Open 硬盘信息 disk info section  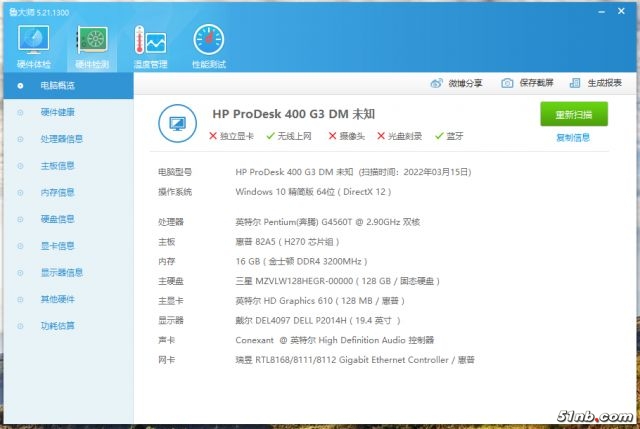[x=57, y=219]
